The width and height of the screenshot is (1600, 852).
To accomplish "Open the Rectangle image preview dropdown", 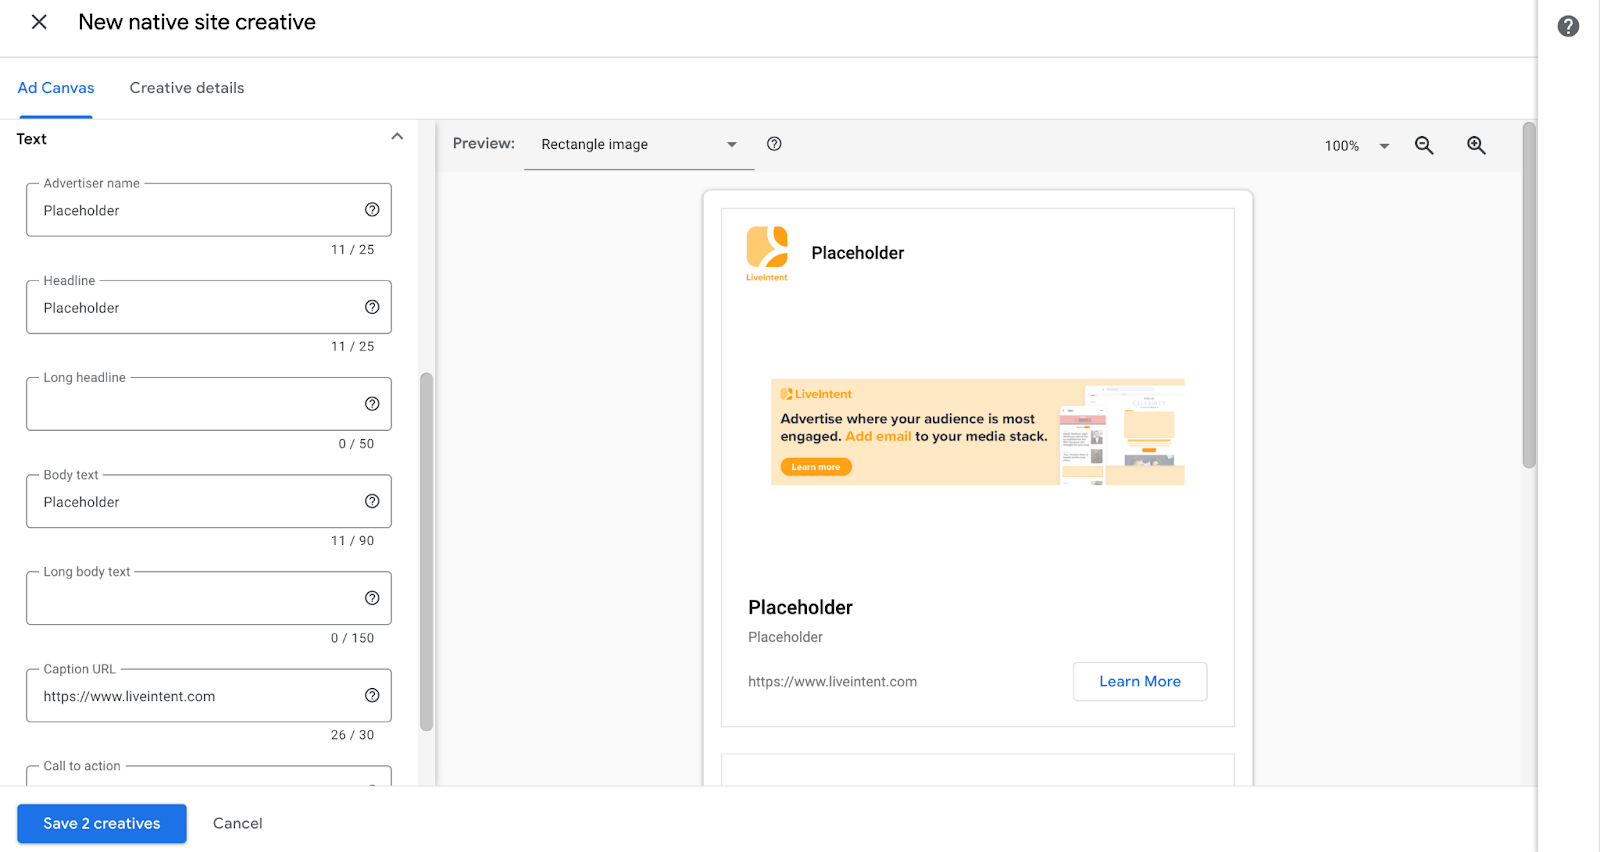I will coord(638,145).
